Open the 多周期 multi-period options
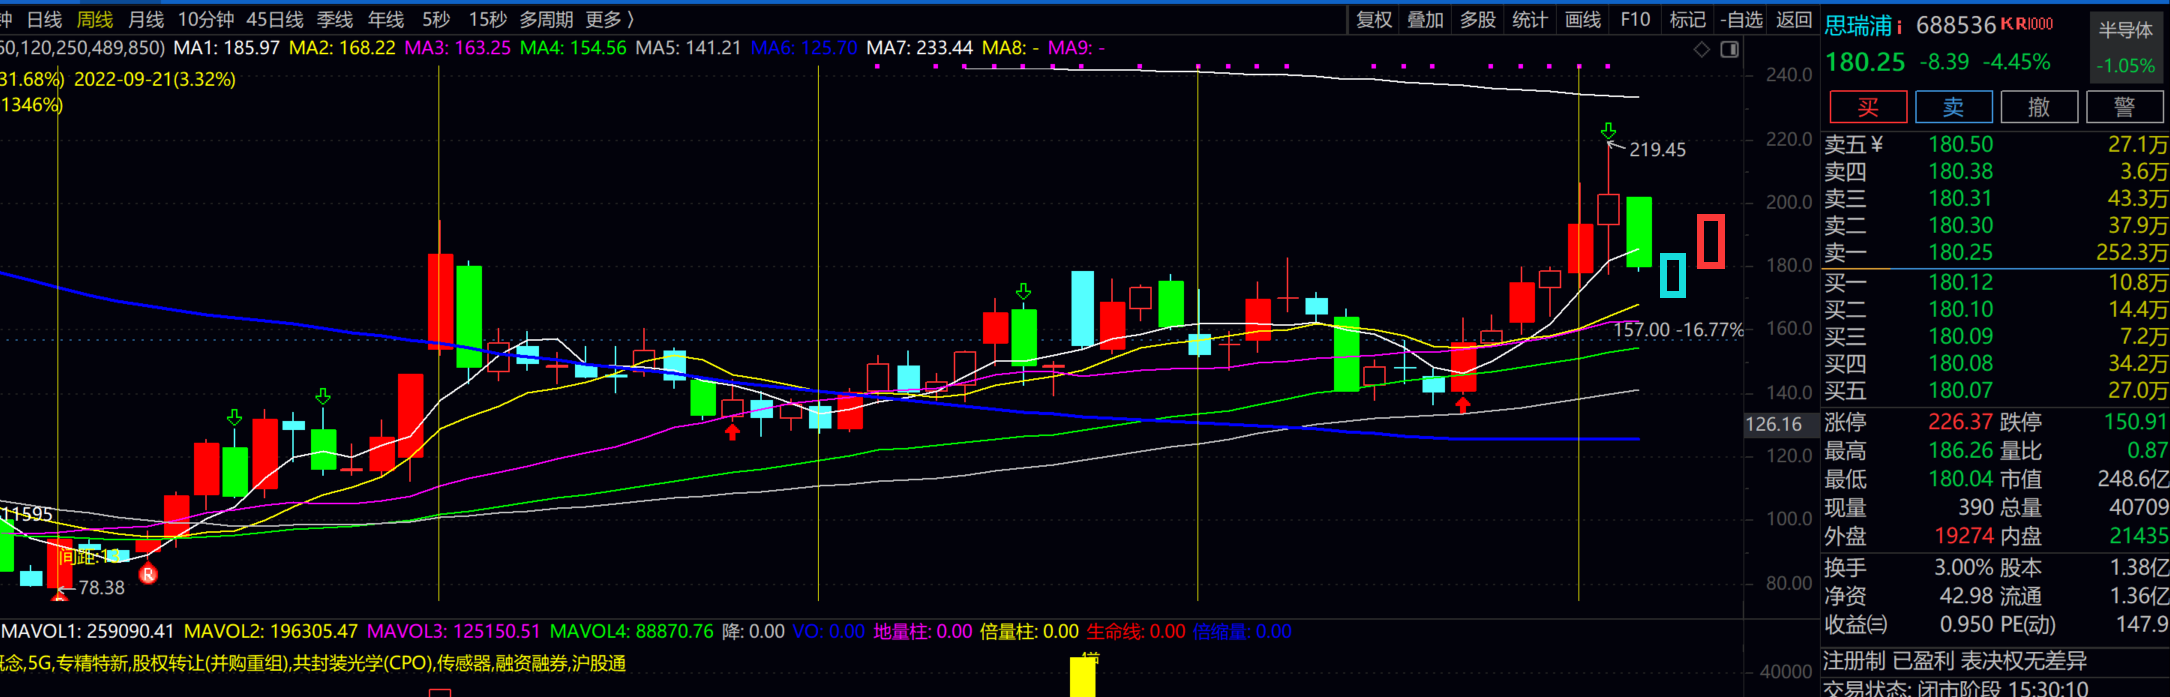 546,20
